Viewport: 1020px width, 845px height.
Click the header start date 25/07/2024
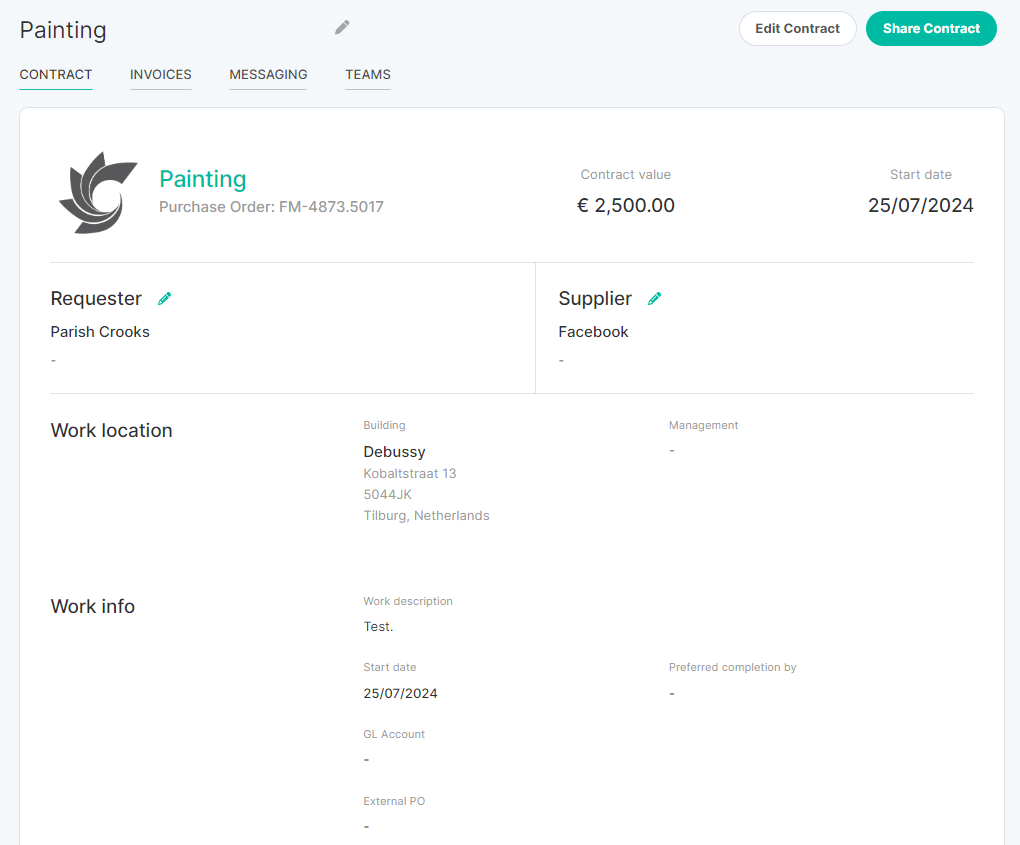pyautogui.click(x=920, y=206)
